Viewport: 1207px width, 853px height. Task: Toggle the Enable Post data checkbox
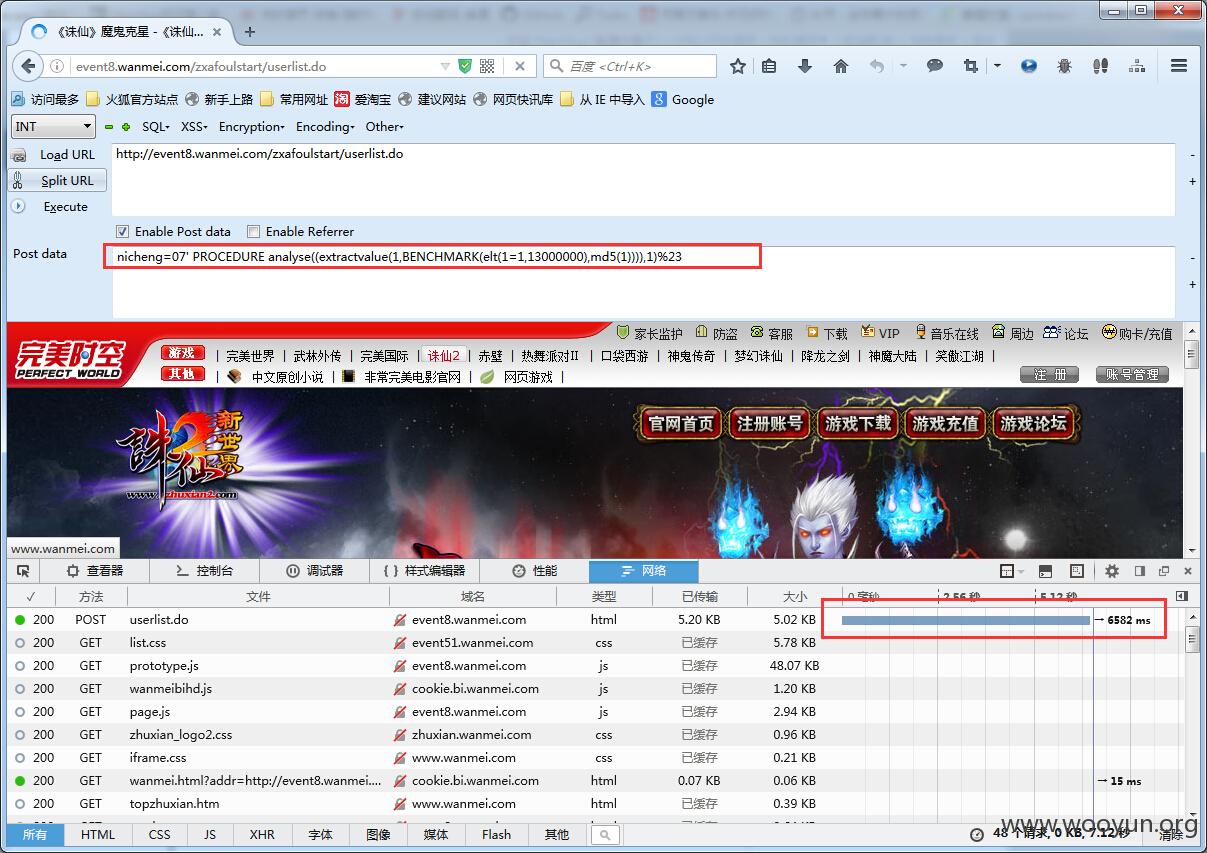coord(123,231)
